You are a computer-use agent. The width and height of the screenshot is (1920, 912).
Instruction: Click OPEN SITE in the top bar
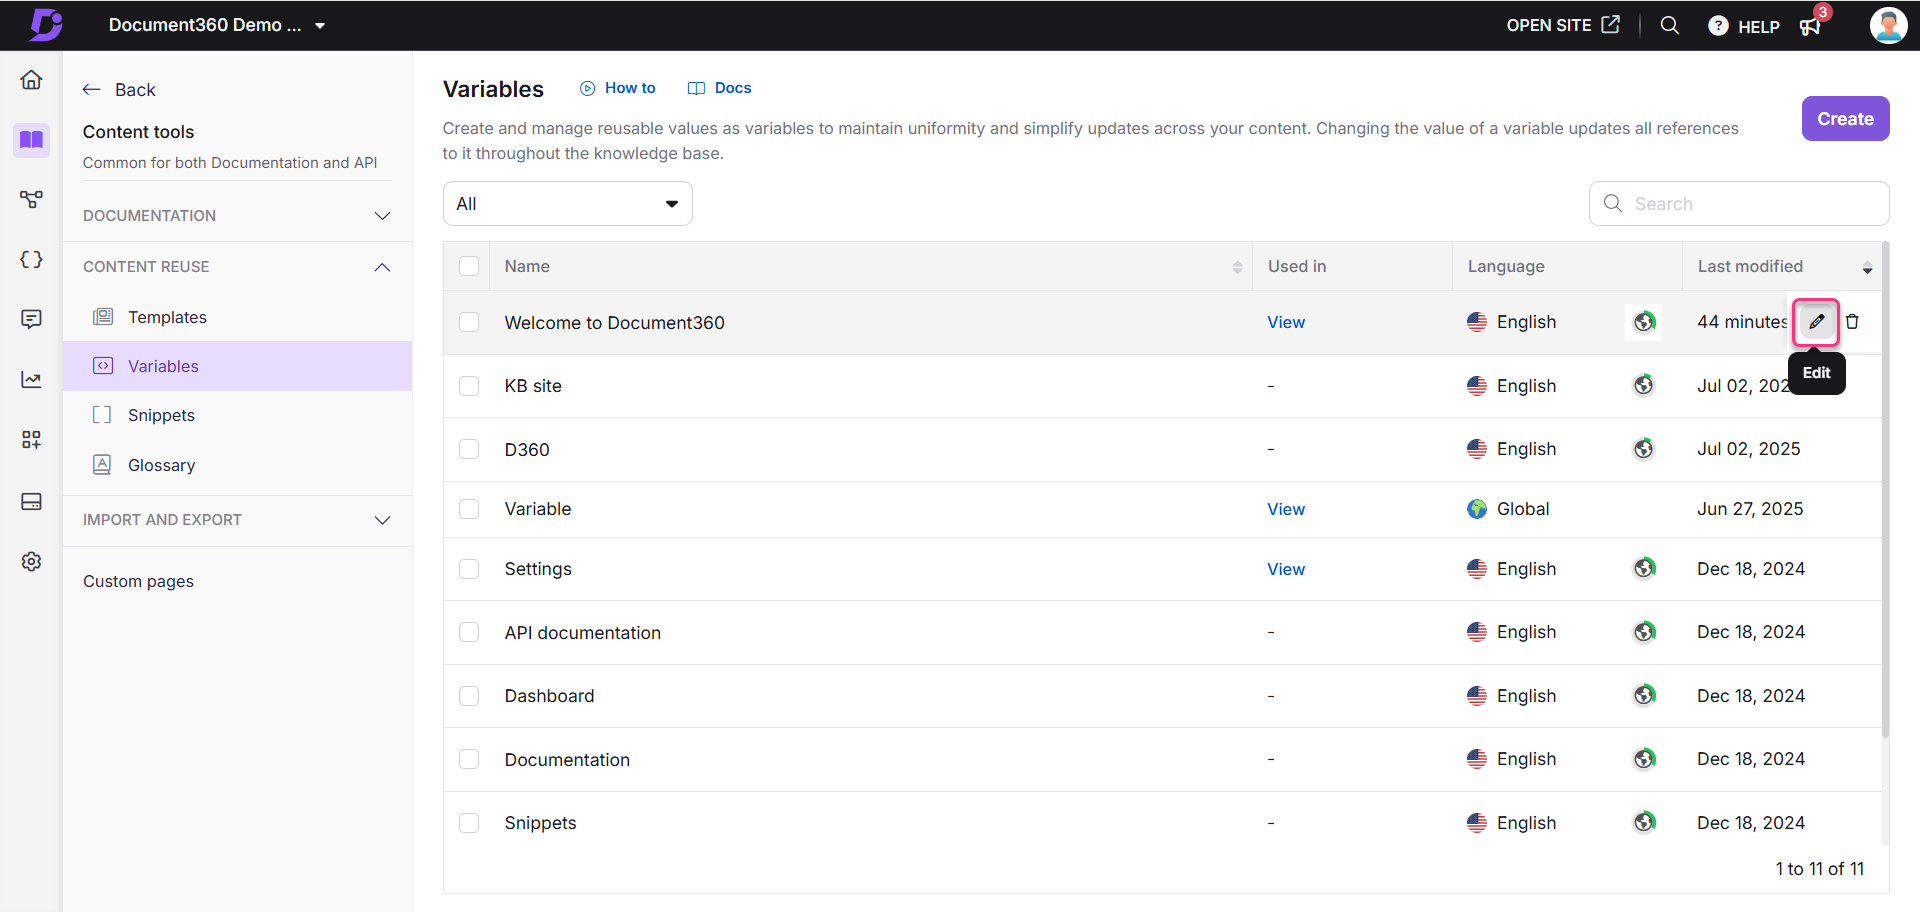1563,25
